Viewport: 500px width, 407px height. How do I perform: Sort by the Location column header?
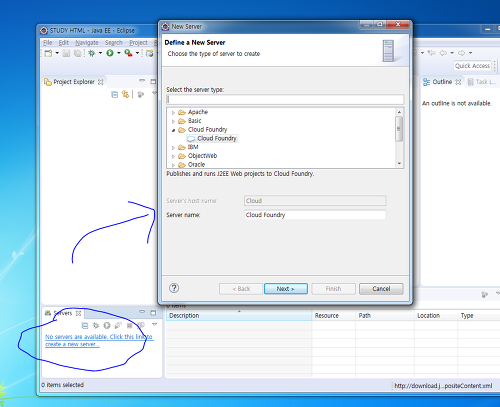(436, 316)
